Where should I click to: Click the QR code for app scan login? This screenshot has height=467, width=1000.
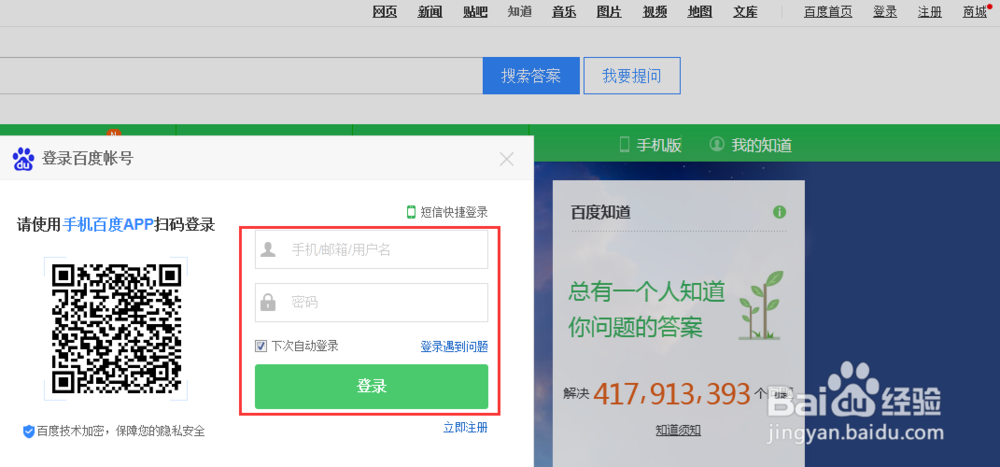click(x=116, y=329)
